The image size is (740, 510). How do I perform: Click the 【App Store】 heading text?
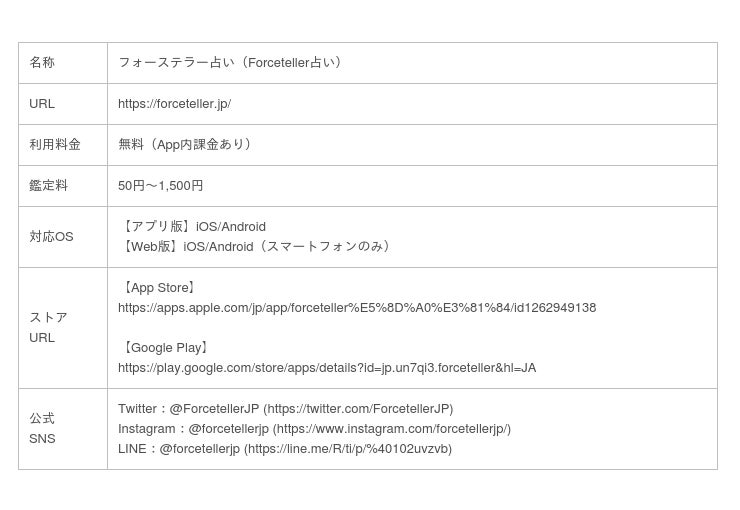pyautogui.click(x=159, y=288)
